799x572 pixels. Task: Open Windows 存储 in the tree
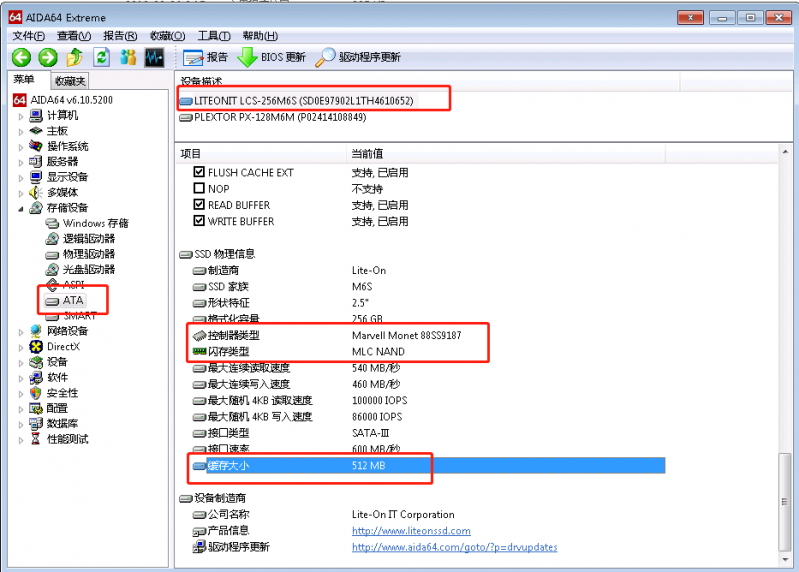click(87, 223)
